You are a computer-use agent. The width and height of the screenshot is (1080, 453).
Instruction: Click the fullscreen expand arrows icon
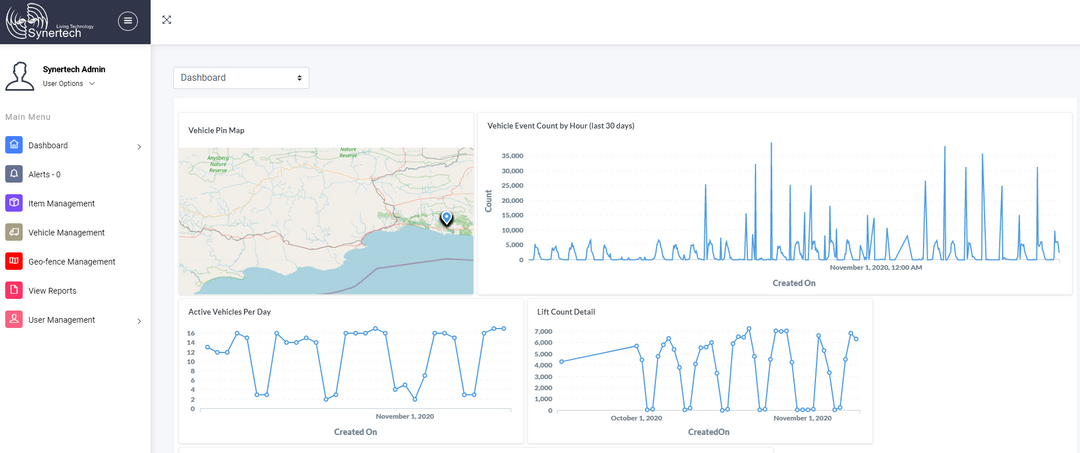click(167, 20)
